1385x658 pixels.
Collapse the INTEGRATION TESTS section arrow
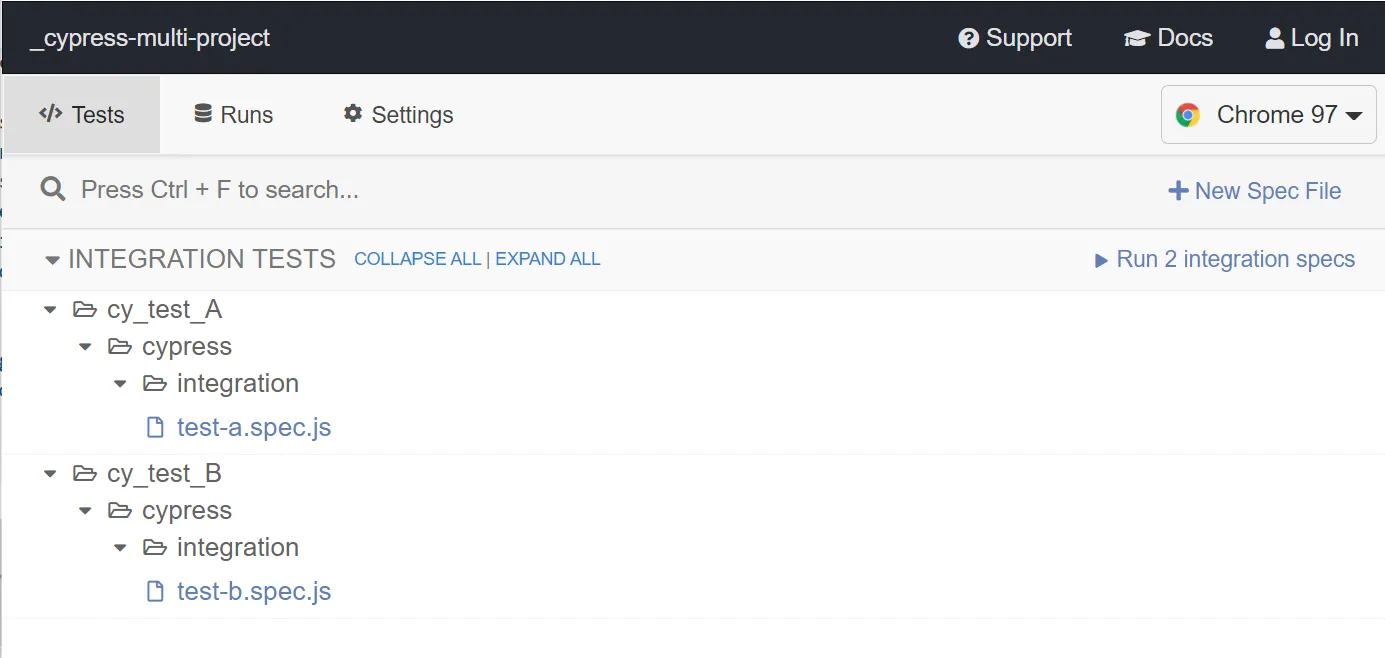[53, 260]
